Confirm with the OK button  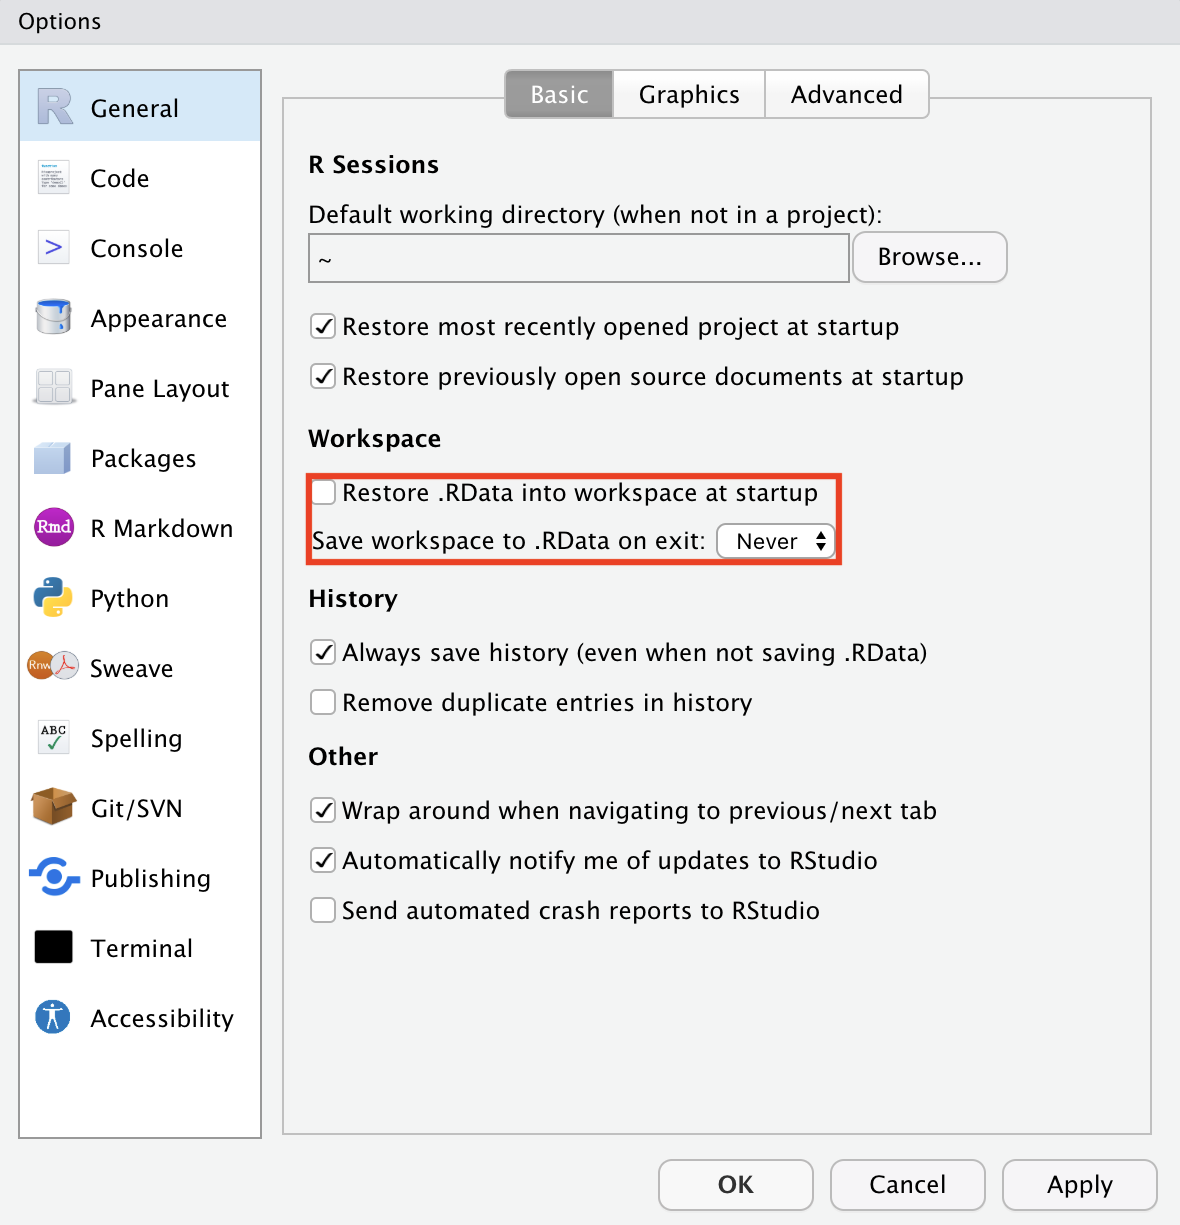point(736,1185)
